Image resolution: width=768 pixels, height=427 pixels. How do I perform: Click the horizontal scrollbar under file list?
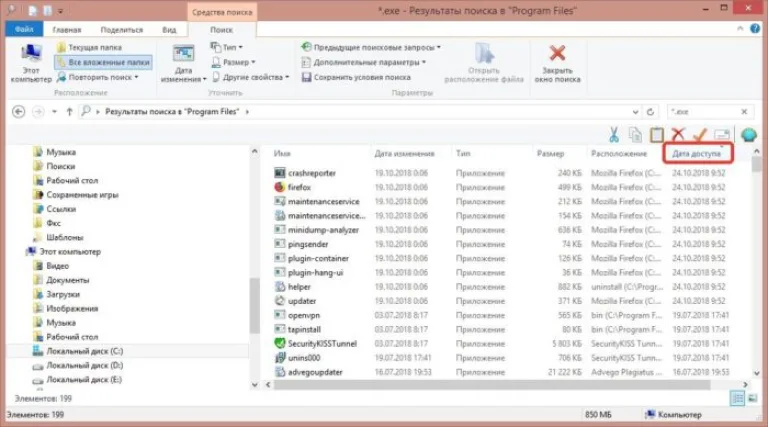tap(492, 385)
